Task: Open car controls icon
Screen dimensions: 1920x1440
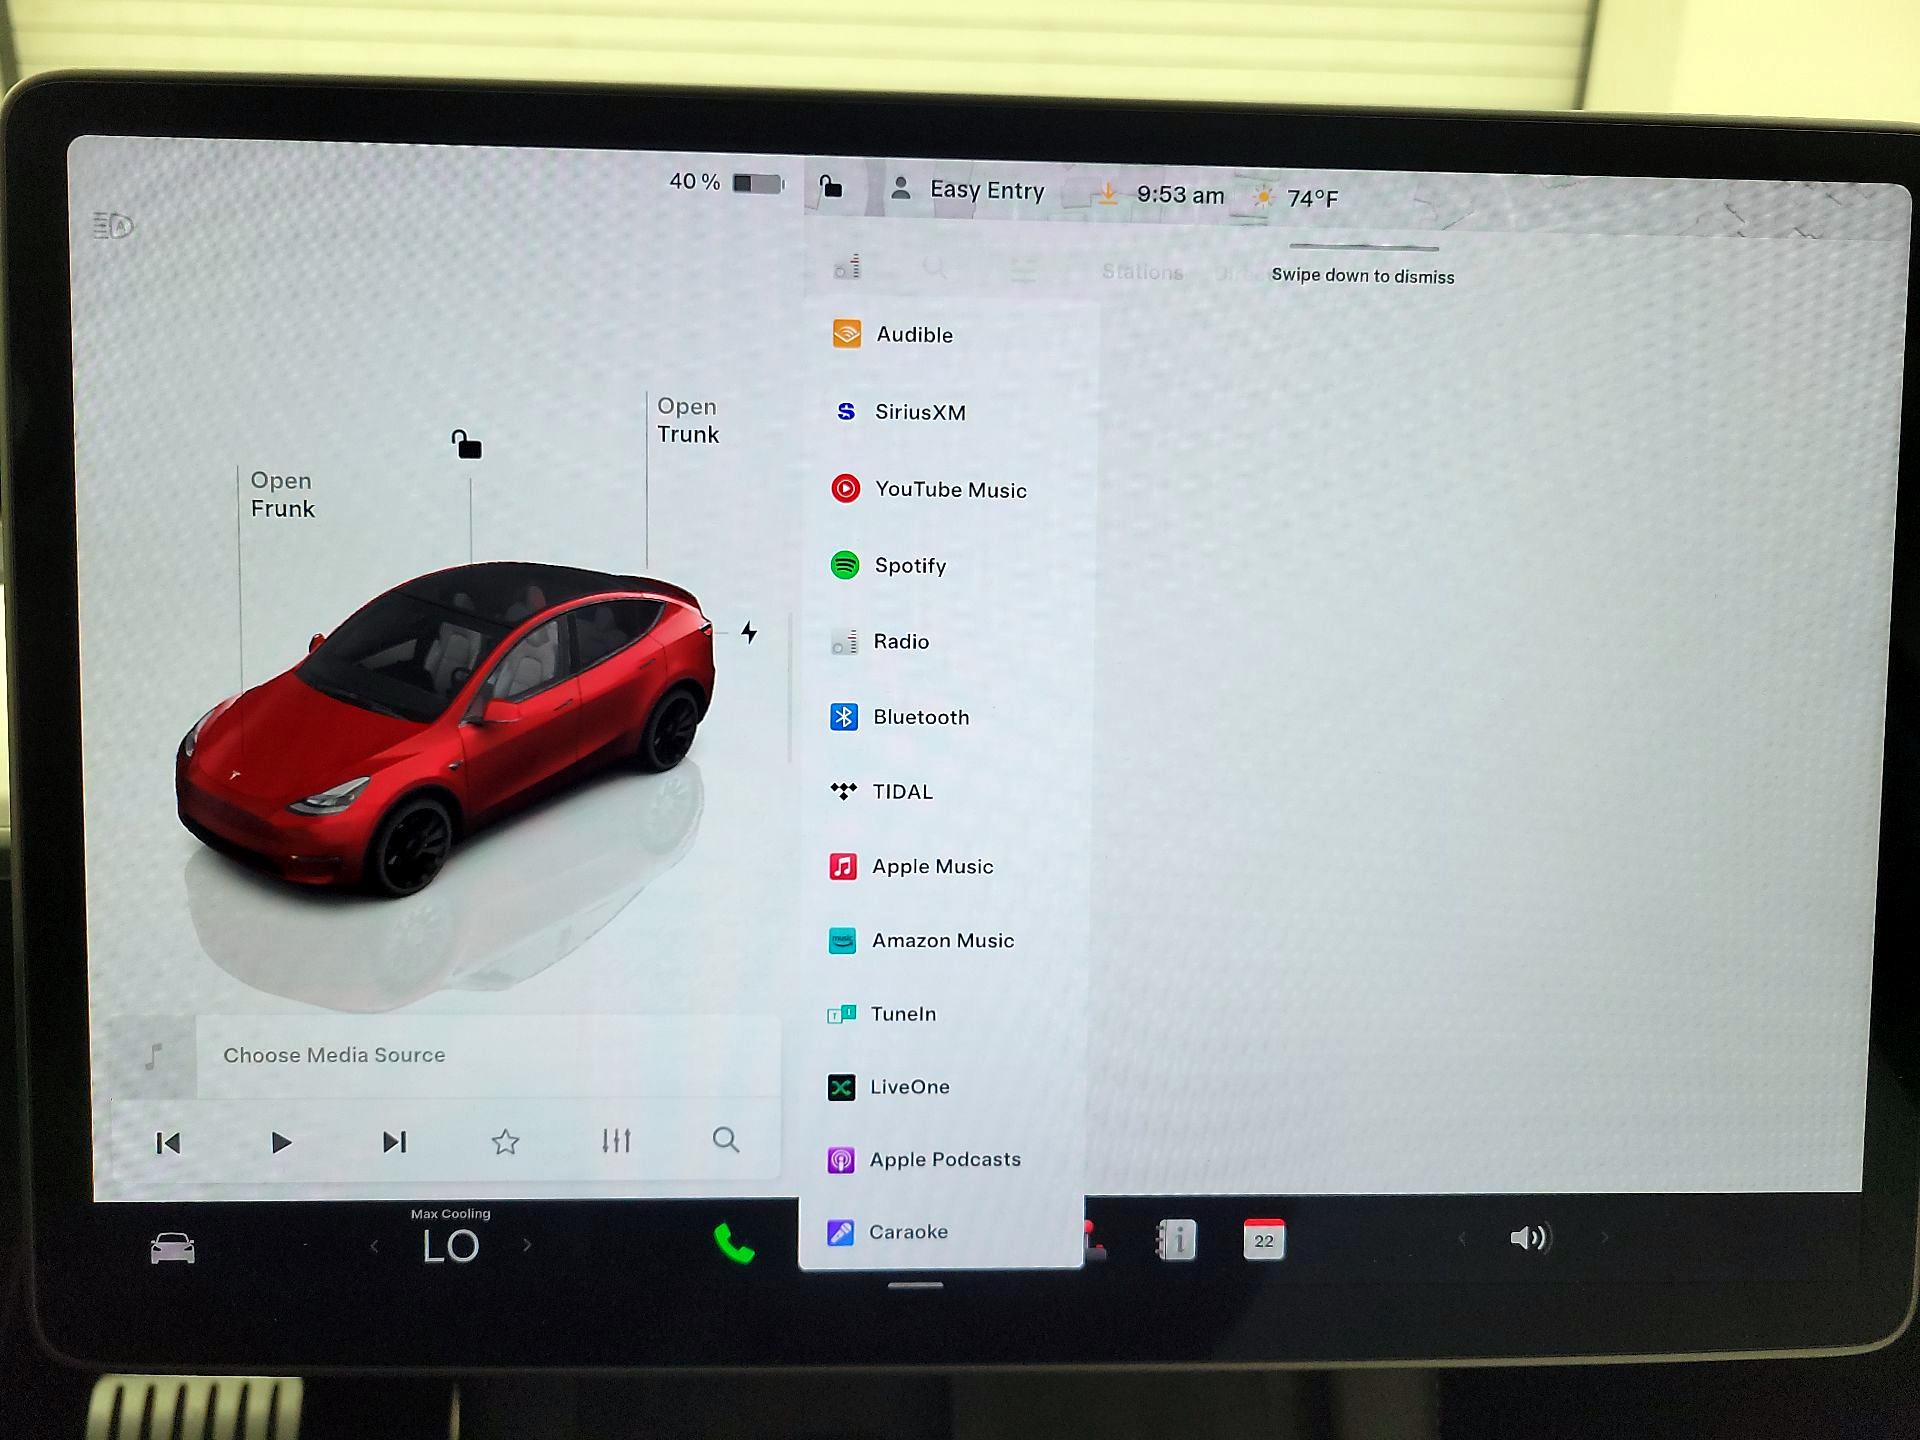Action: point(172,1248)
